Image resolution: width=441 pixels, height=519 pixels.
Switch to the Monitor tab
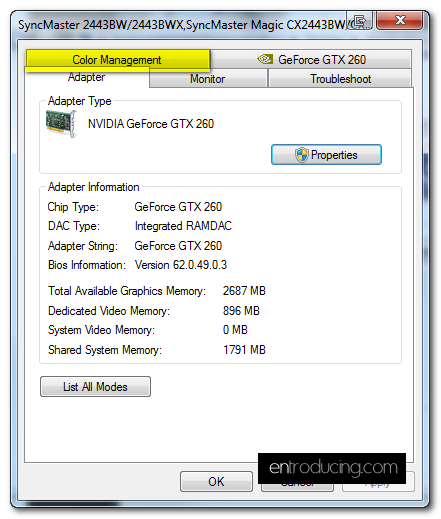click(x=208, y=79)
